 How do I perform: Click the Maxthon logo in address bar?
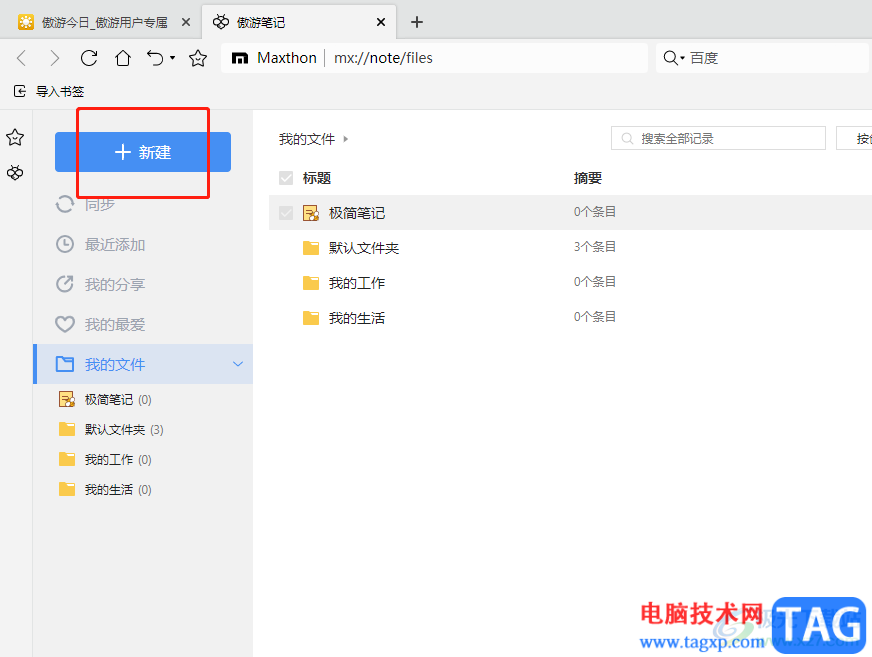click(x=240, y=58)
